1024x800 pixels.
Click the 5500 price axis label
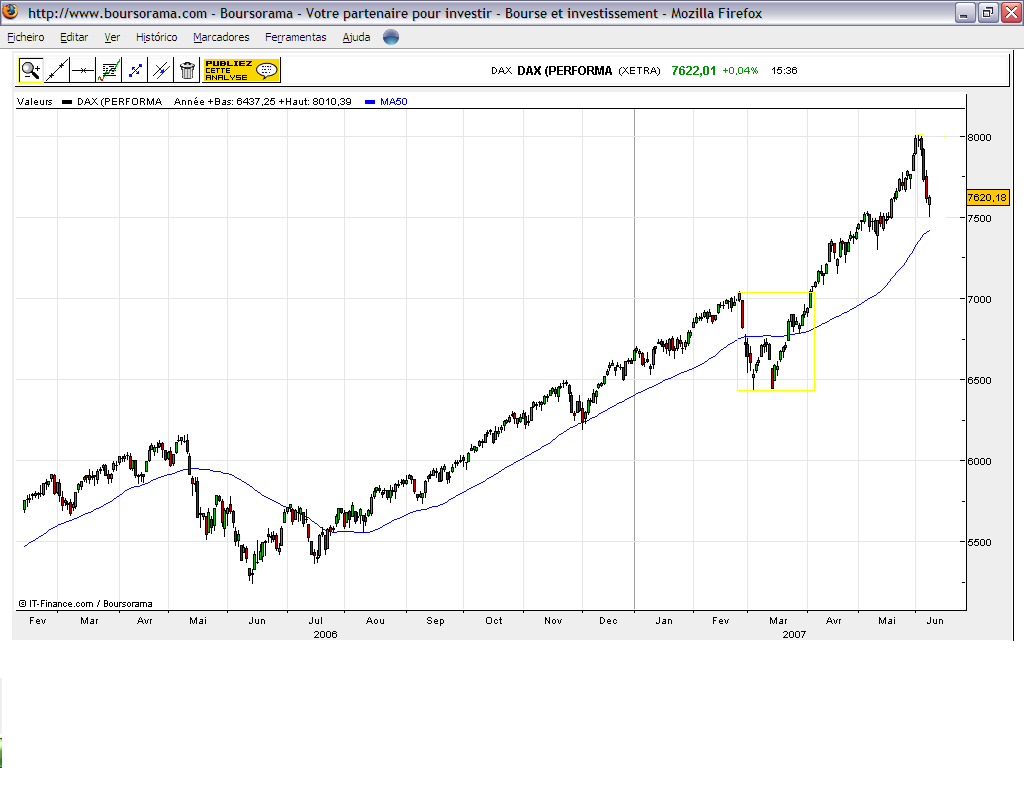point(979,542)
